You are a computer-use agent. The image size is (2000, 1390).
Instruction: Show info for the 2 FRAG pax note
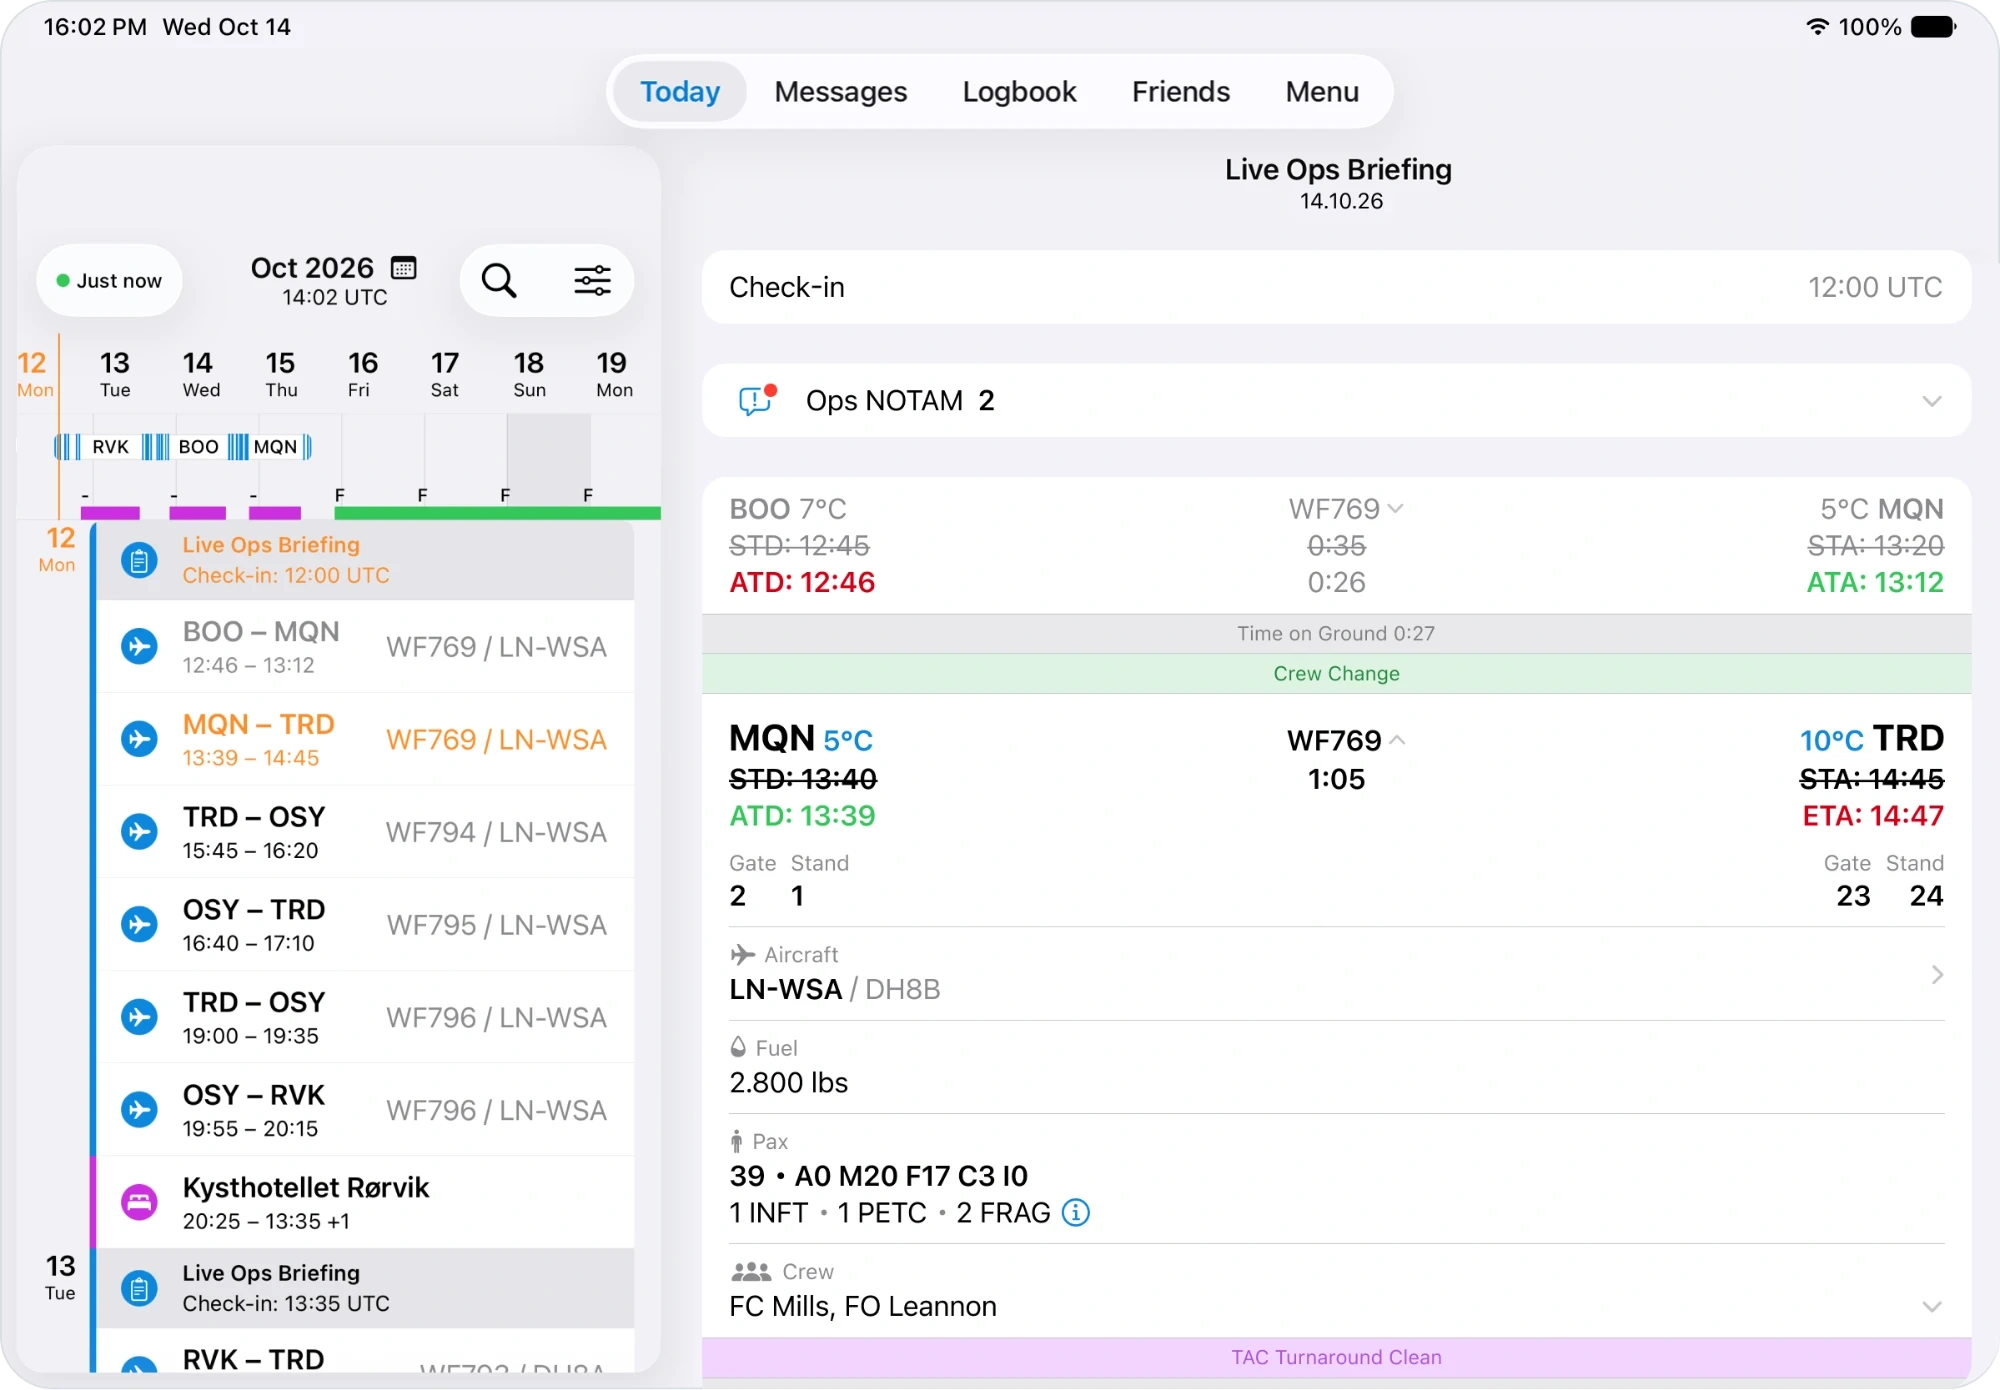tap(1076, 1213)
